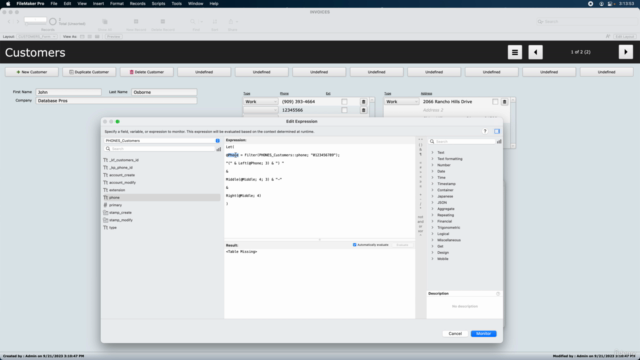Open the Tools menu

176,4
